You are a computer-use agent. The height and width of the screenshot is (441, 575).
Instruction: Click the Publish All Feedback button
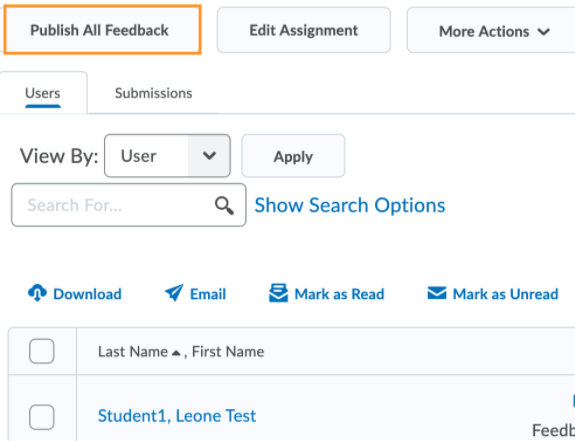pyautogui.click(x=102, y=30)
